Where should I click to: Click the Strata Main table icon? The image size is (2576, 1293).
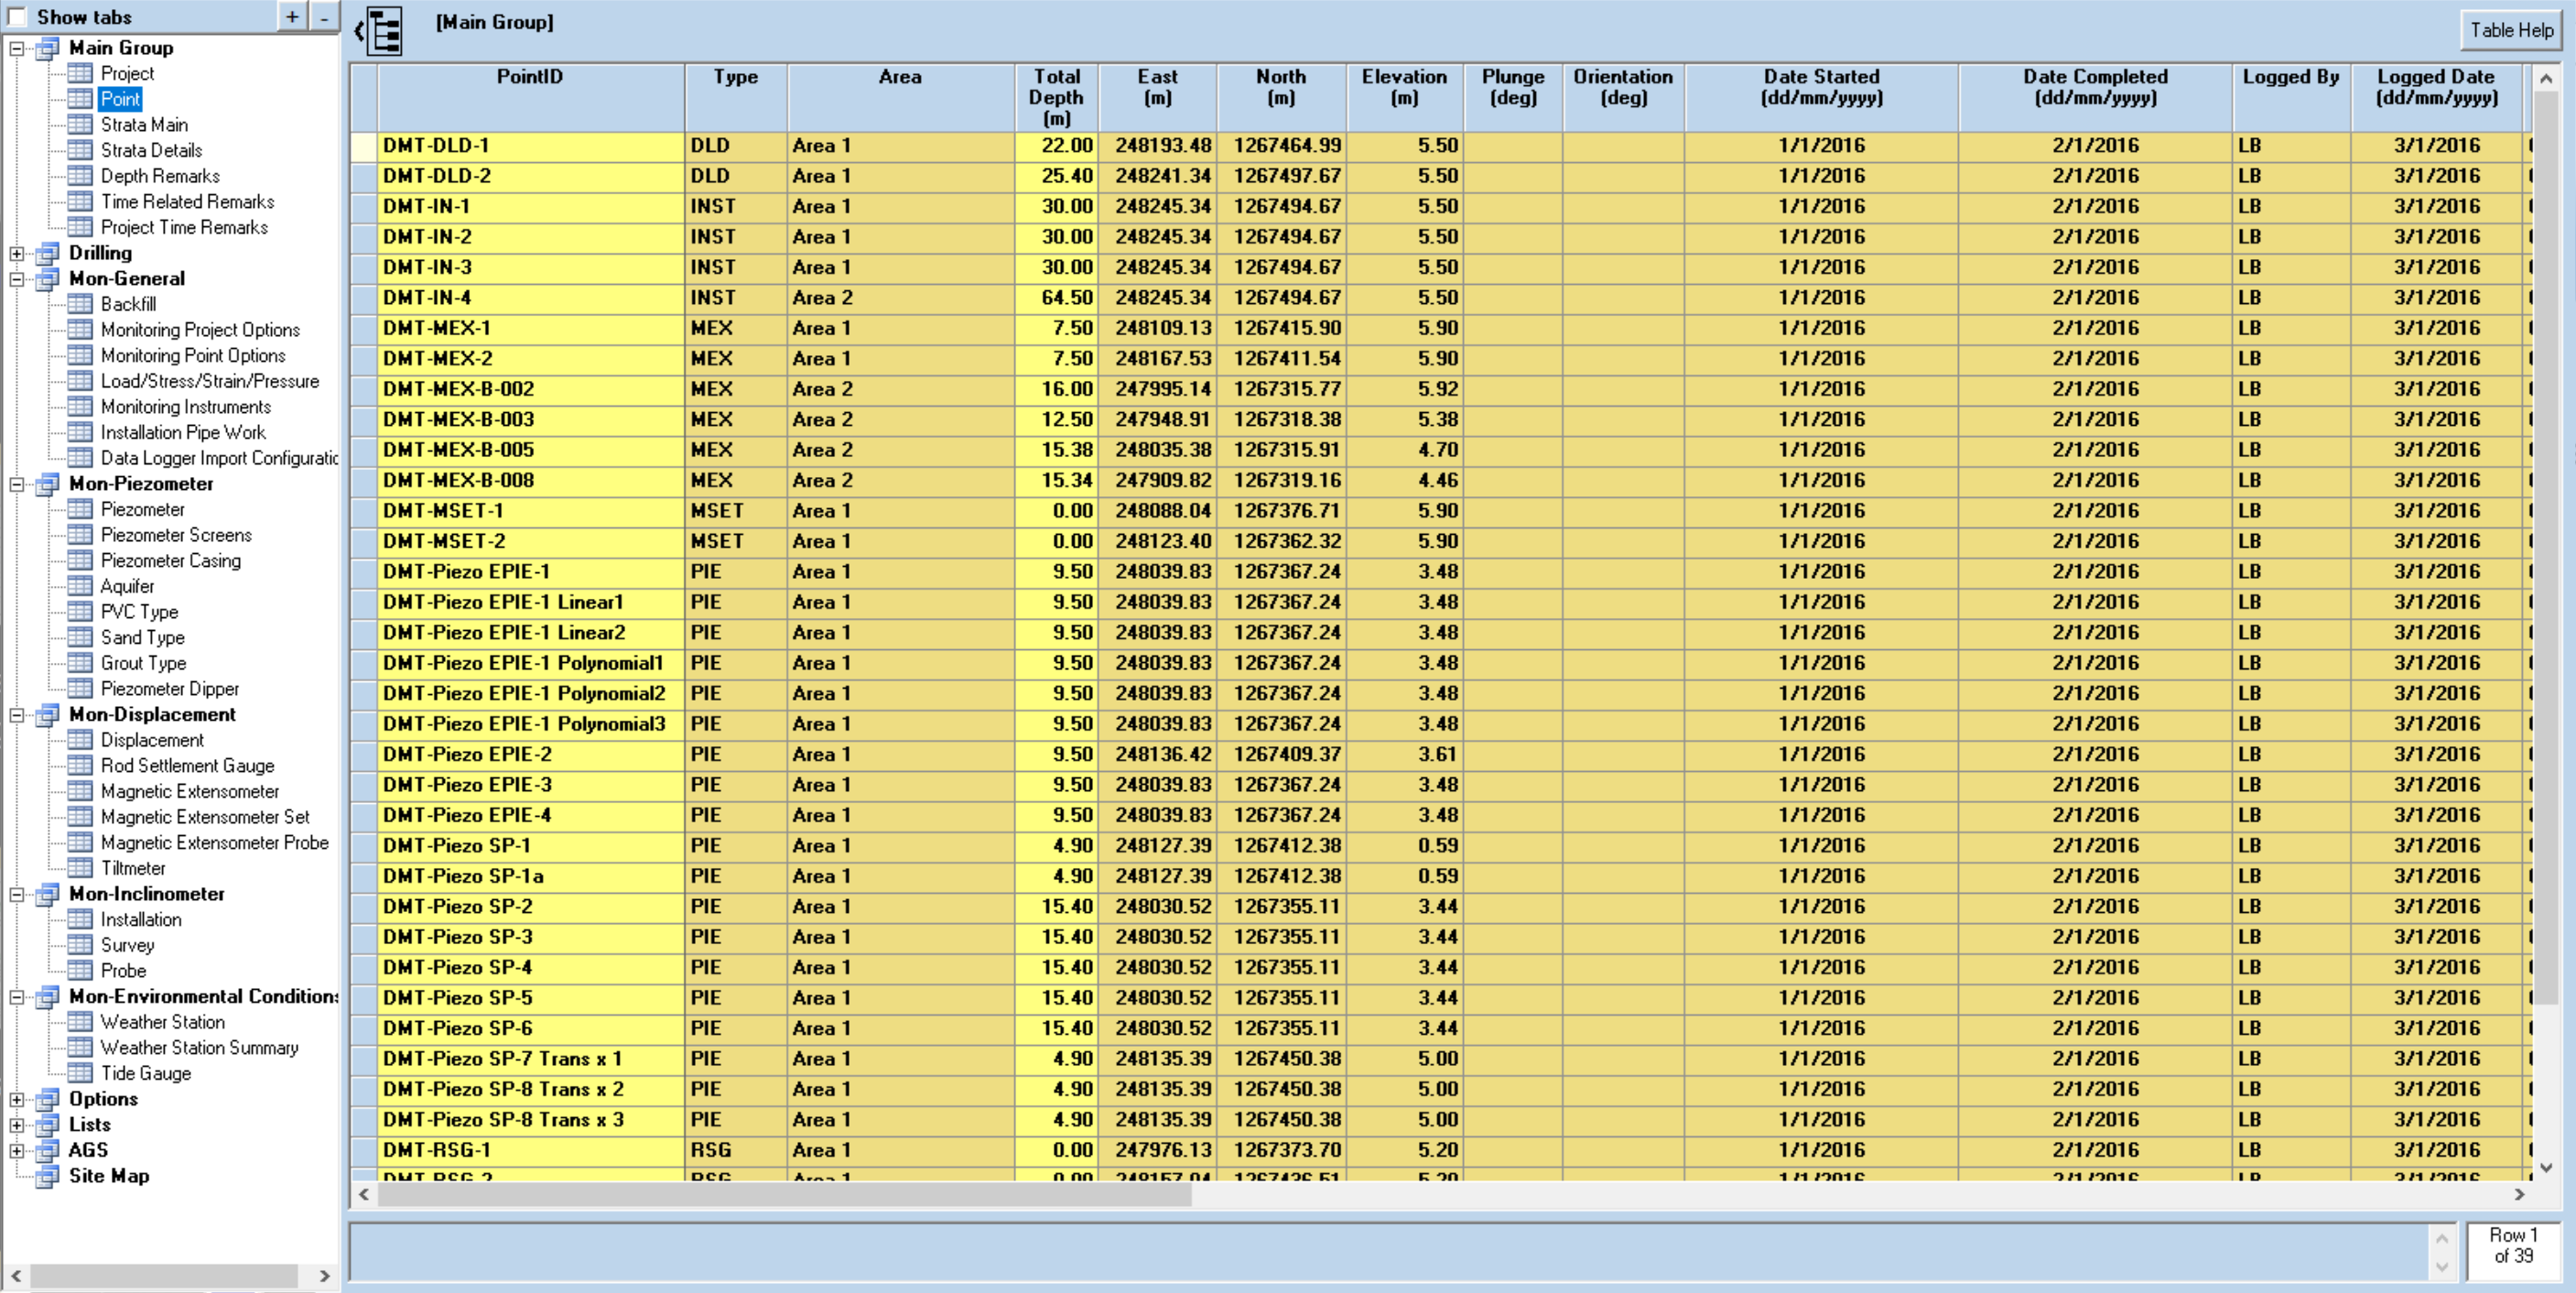pos(80,125)
